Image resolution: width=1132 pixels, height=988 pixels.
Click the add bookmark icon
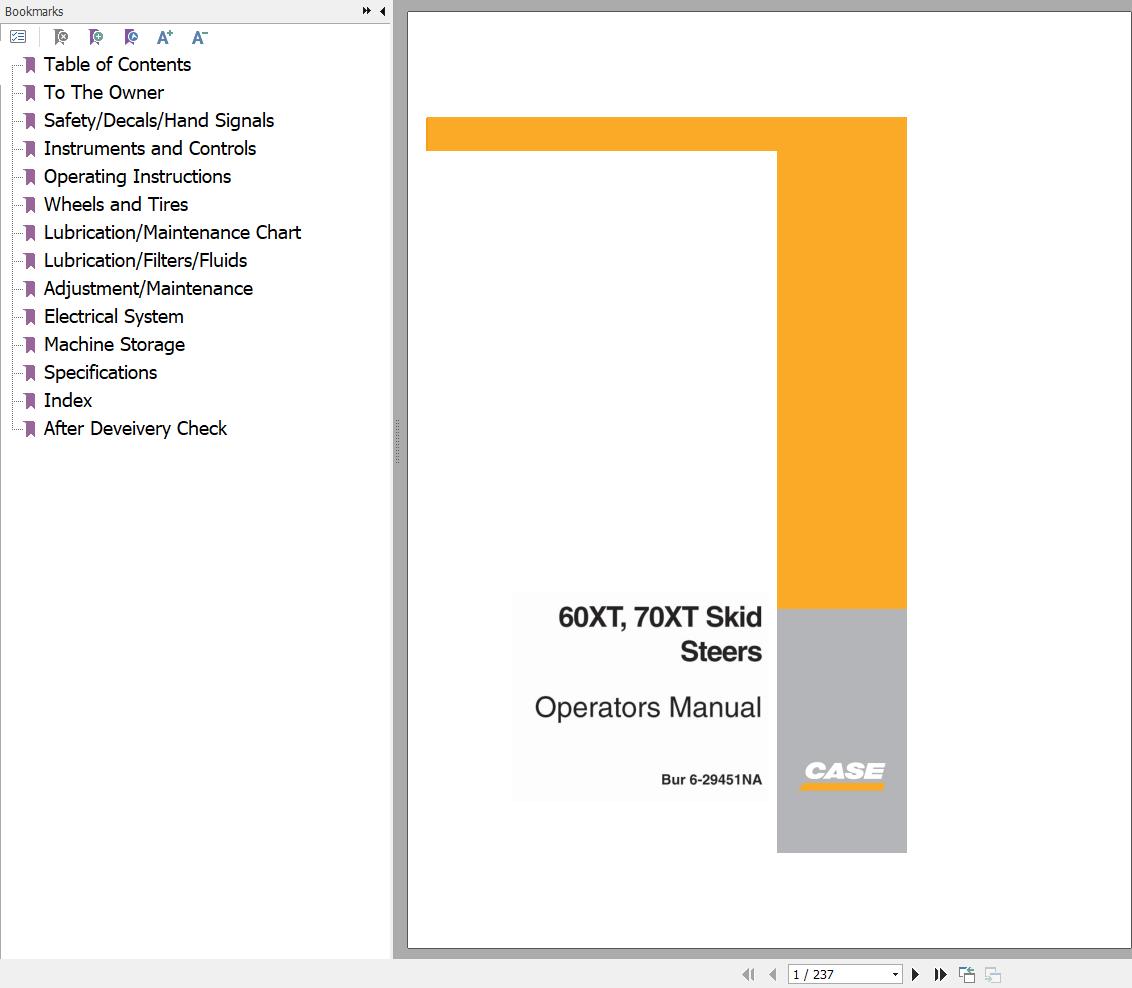pyautogui.click(x=95, y=37)
